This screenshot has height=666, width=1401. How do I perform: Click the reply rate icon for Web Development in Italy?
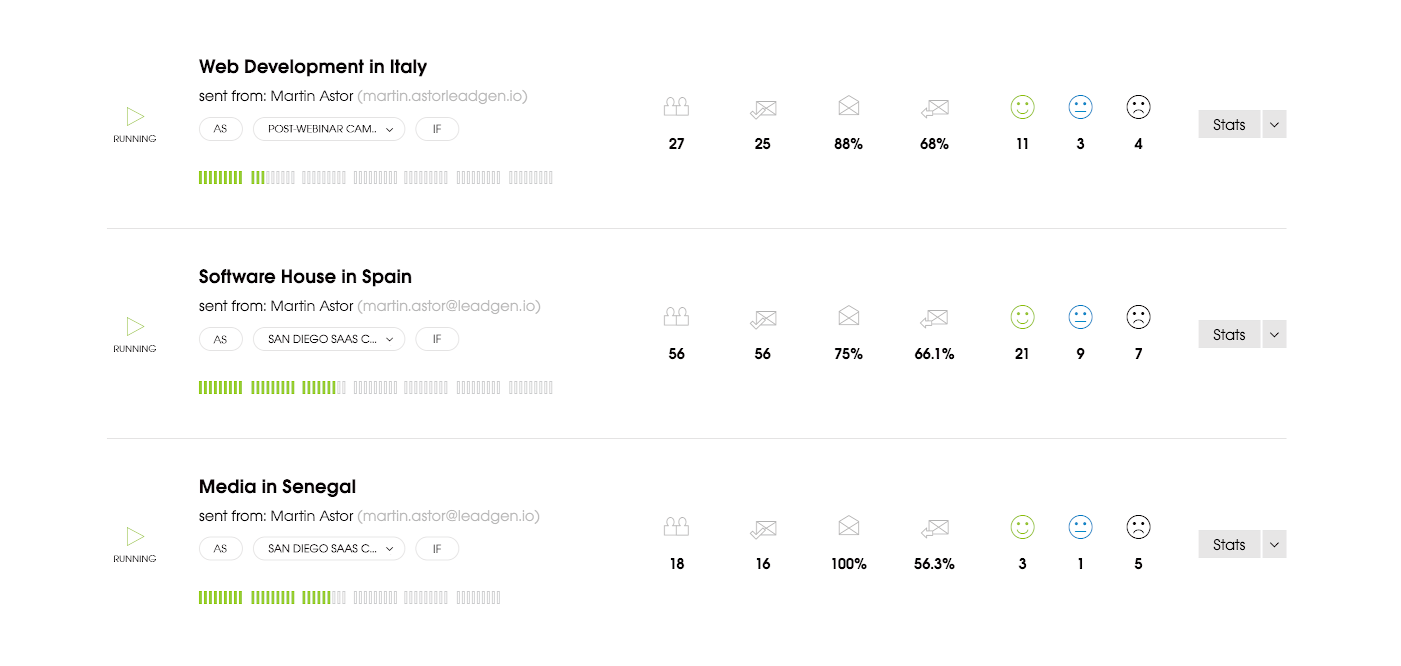pyautogui.click(x=935, y=108)
